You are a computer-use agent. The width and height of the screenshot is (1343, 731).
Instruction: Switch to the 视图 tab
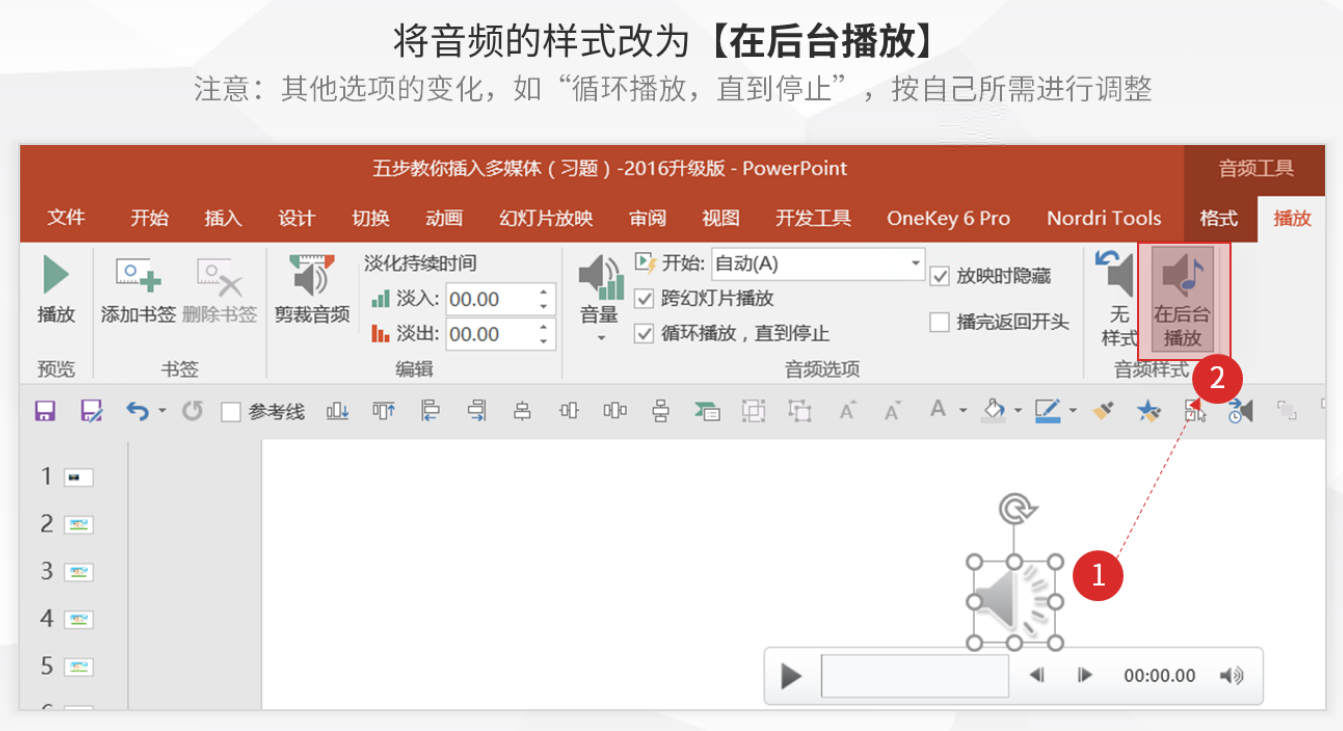(x=721, y=218)
